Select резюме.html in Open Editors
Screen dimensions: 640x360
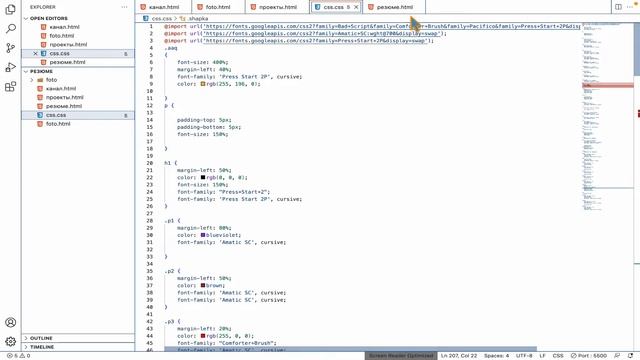(x=67, y=62)
